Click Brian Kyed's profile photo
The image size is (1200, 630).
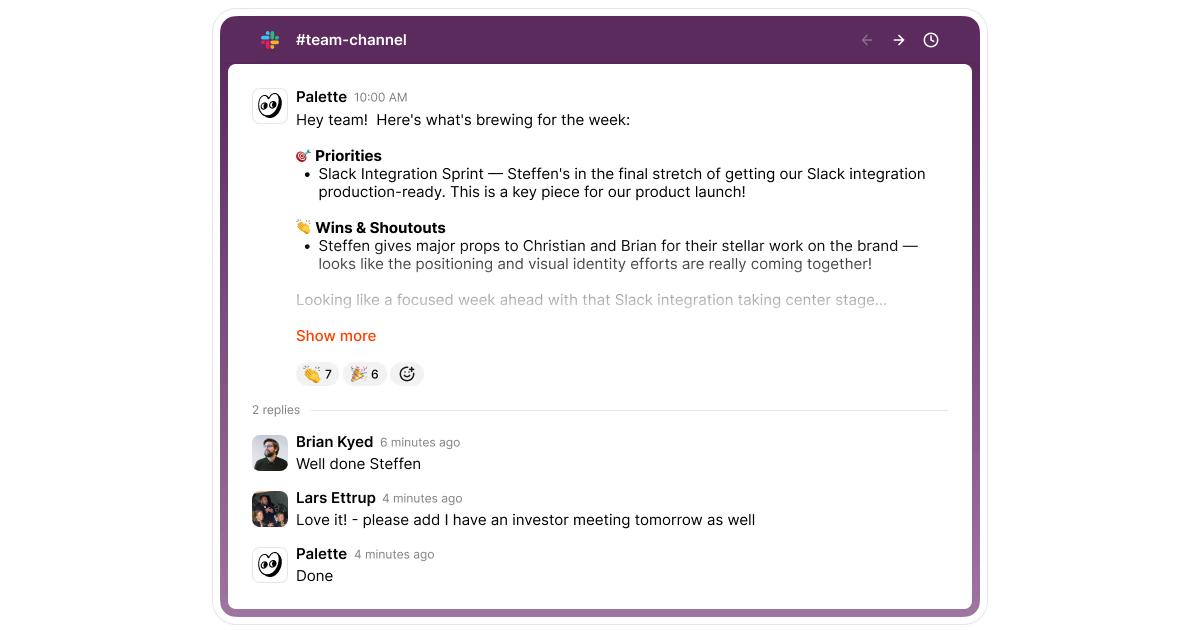270,453
